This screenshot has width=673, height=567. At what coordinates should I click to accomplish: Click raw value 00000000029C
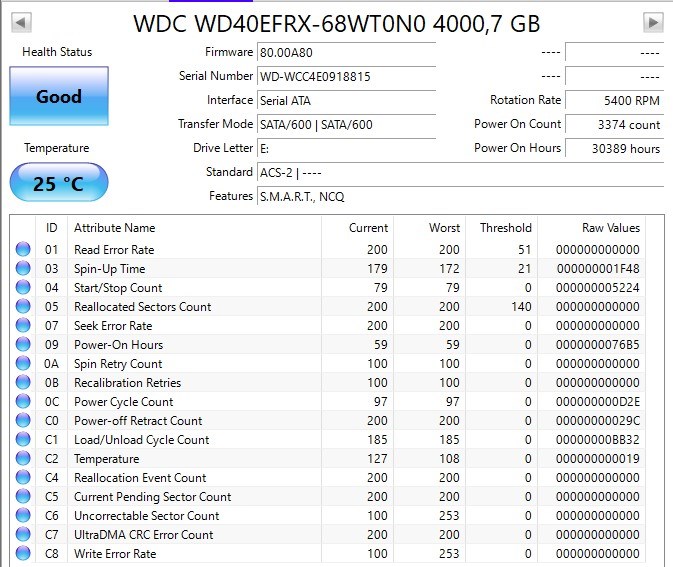coord(597,421)
